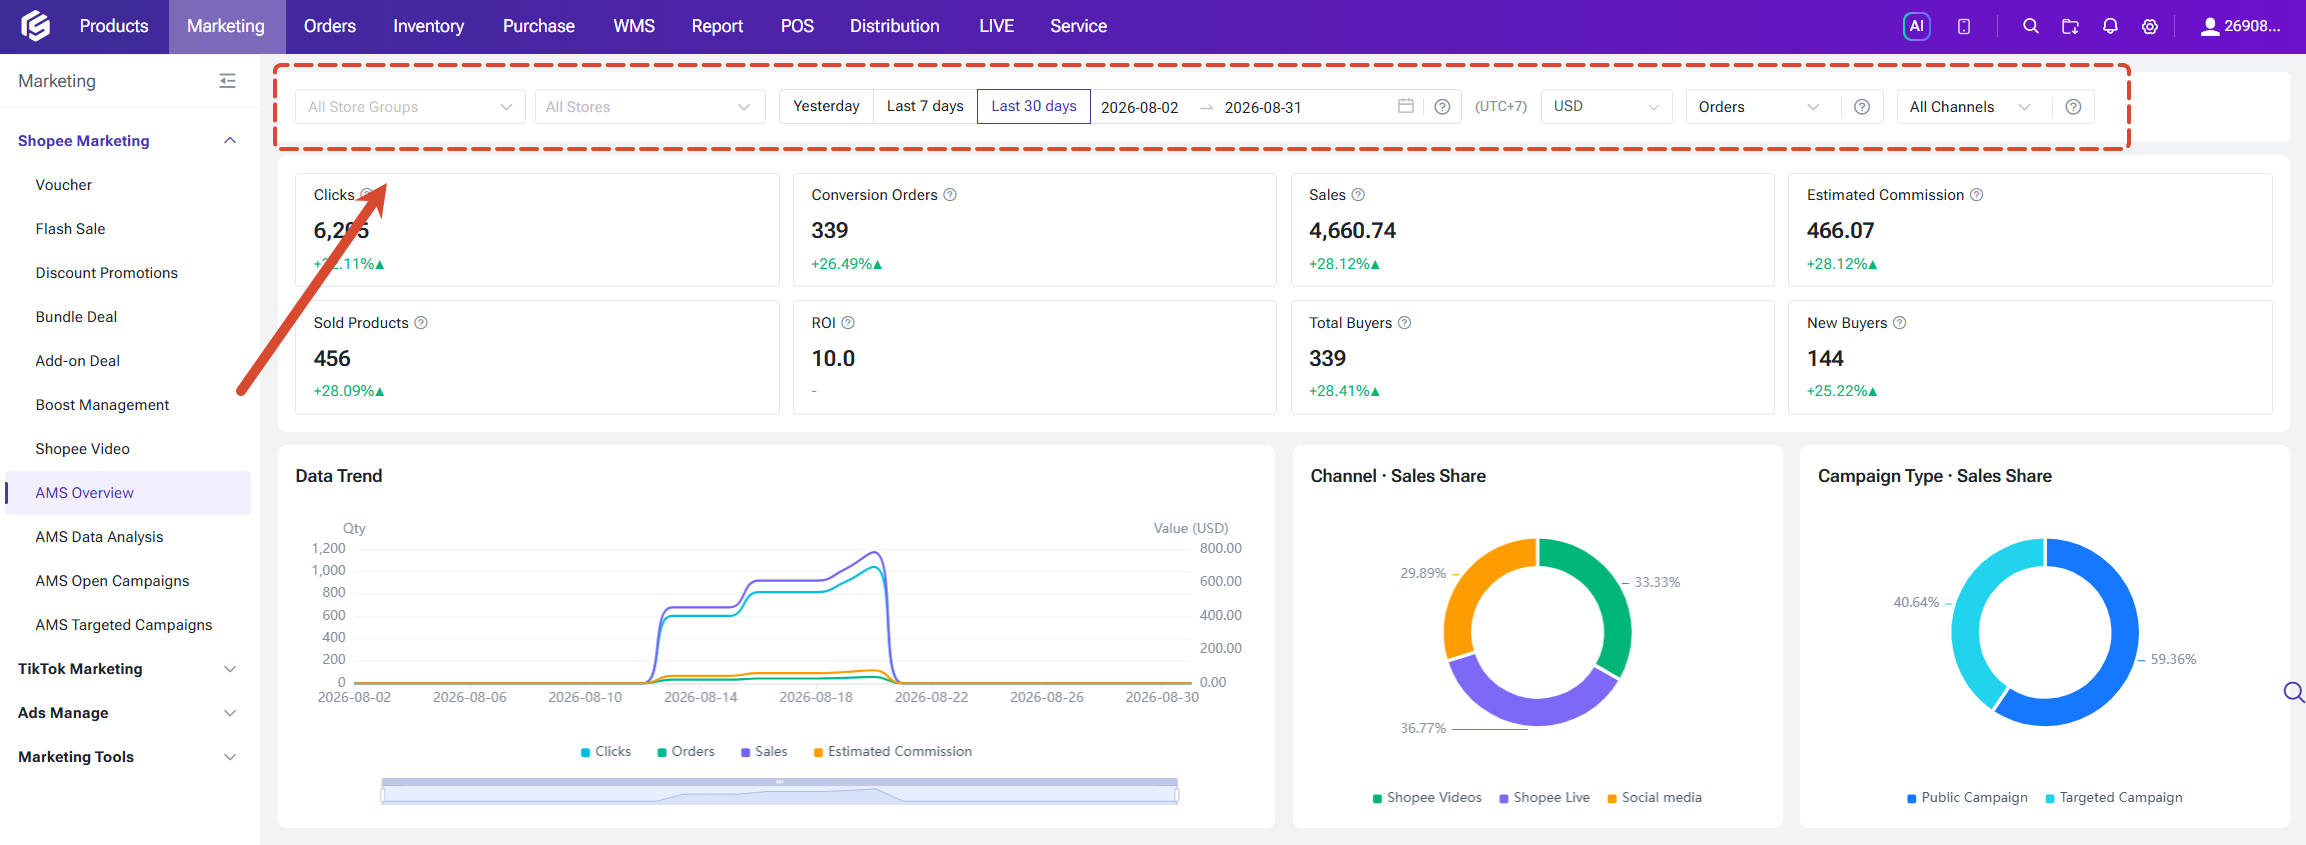Click the Sold Products info icon
The image size is (2306, 845).
click(x=421, y=323)
